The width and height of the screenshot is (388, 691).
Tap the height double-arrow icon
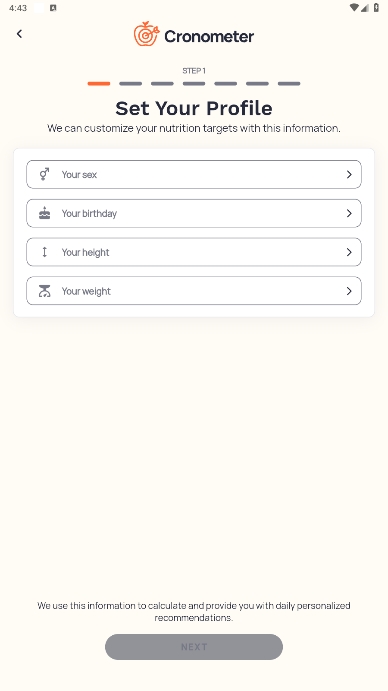pos(44,252)
